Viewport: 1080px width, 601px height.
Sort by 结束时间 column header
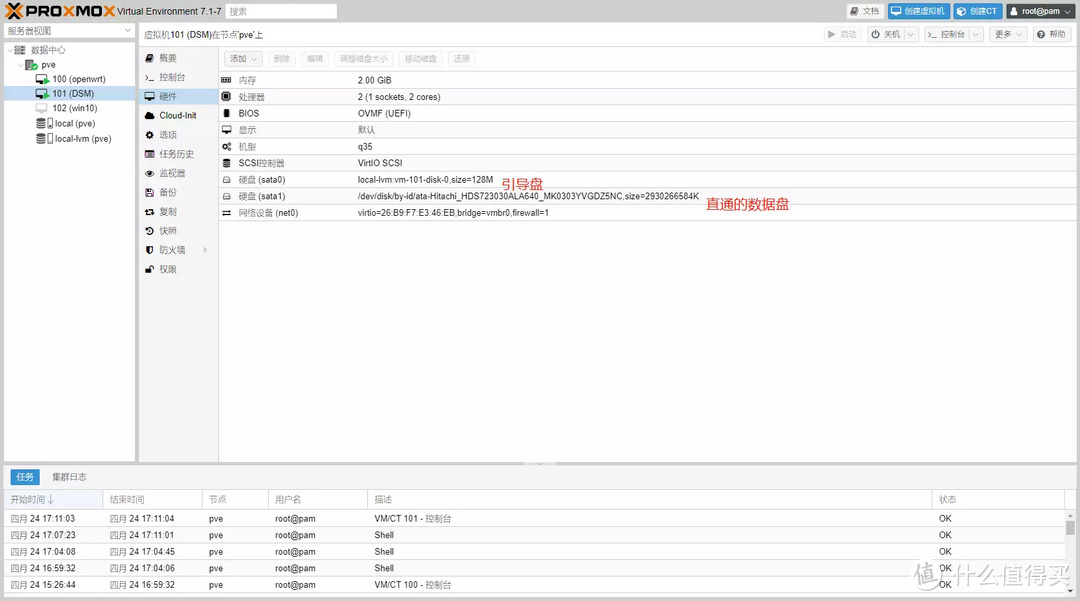tap(153, 499)
